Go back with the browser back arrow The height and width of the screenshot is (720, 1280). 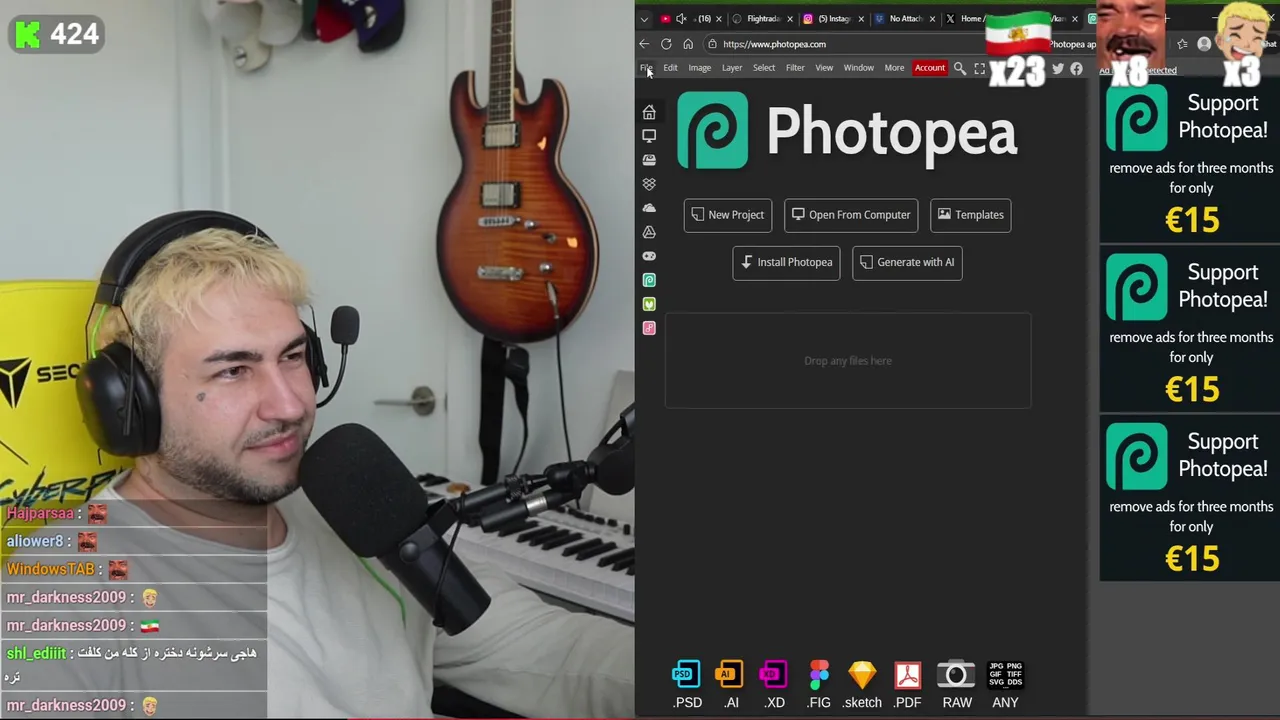tap(644, 44)
